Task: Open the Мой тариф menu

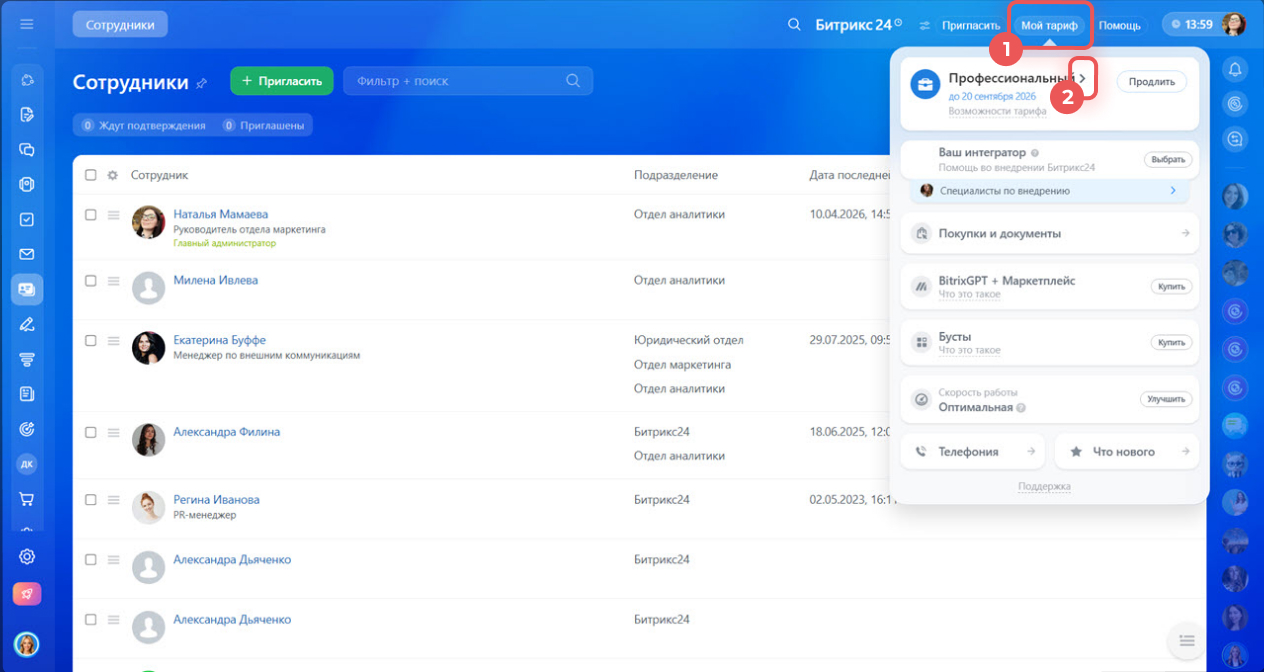Action: [1049, 25]
